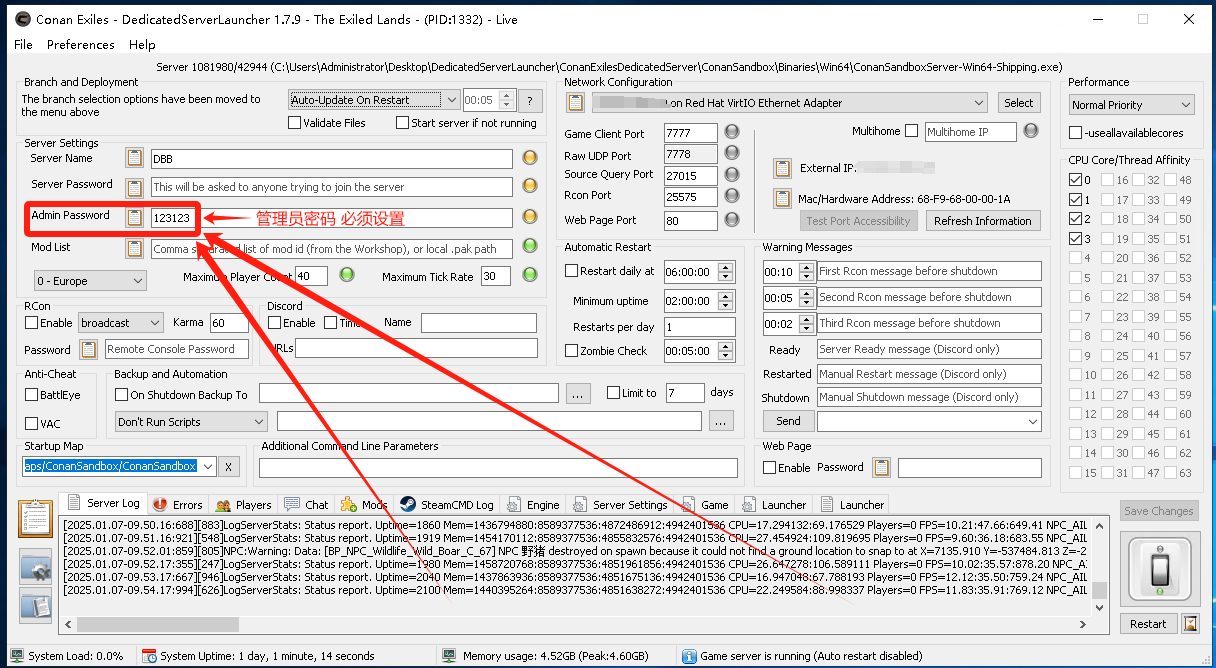Open the folder with gear icon

tap(36, 567)
